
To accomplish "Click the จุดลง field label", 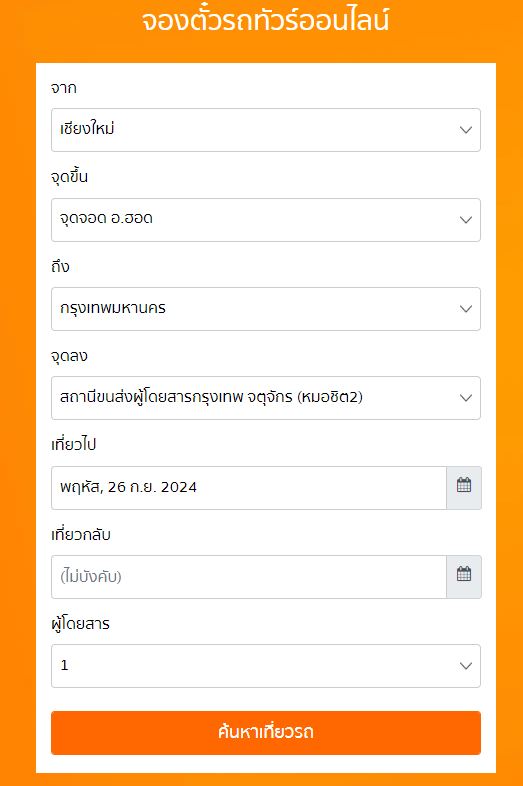I will pyautogui.click(x=69, y=356).
